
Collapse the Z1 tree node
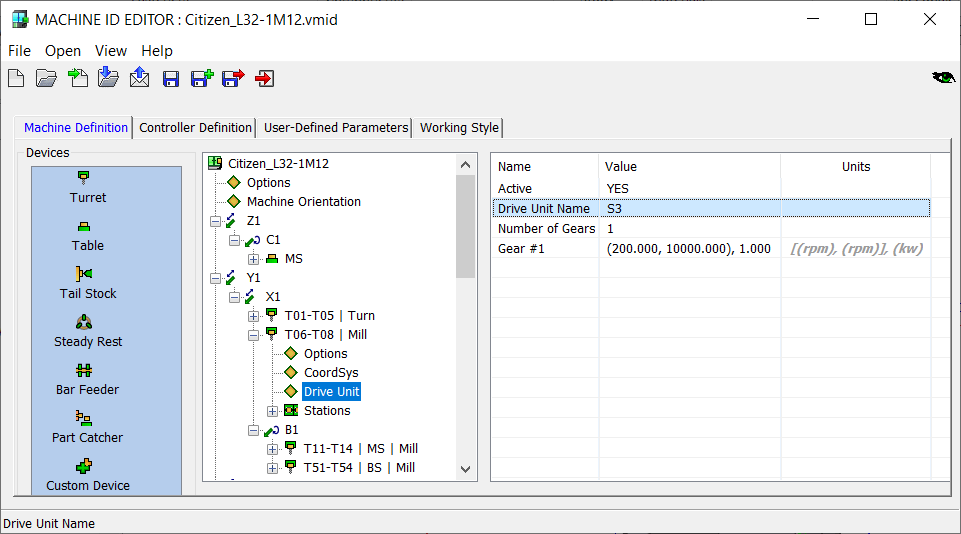click(x=215, y=221)
